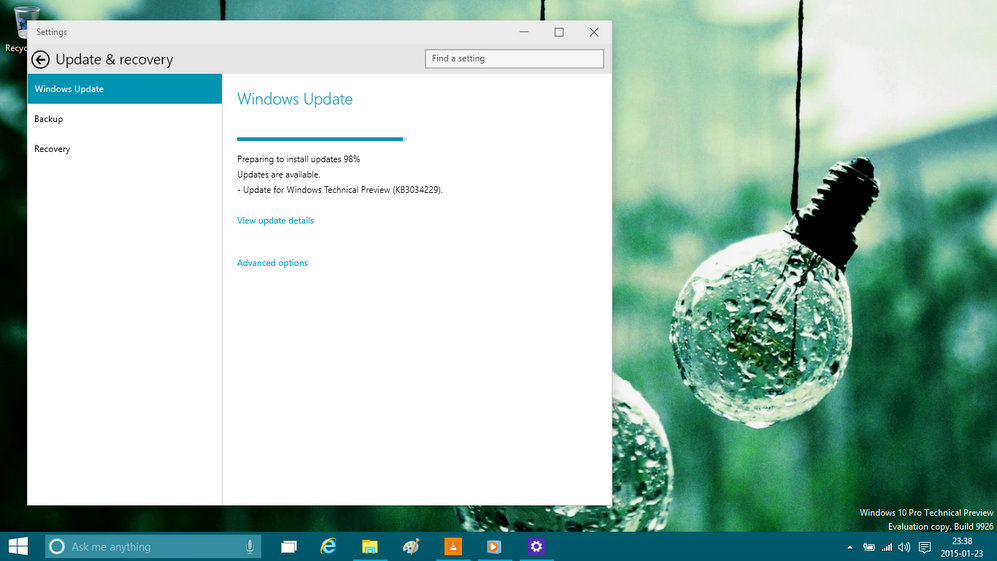
Task: Launch Internet Explorer from the taskbar
Action: click(x=328, y=547)
